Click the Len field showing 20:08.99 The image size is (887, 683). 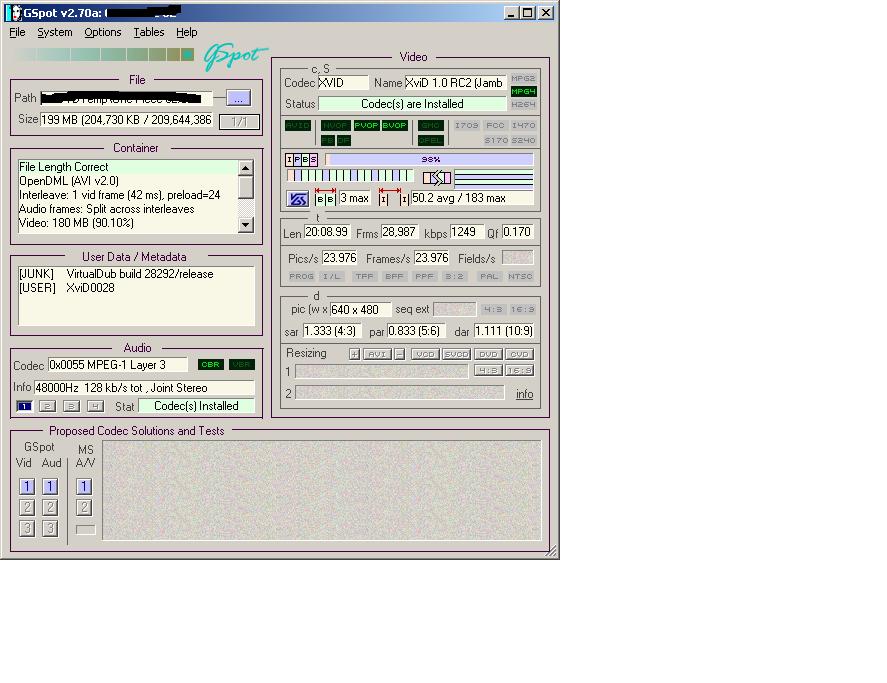[x=327, y=232]
